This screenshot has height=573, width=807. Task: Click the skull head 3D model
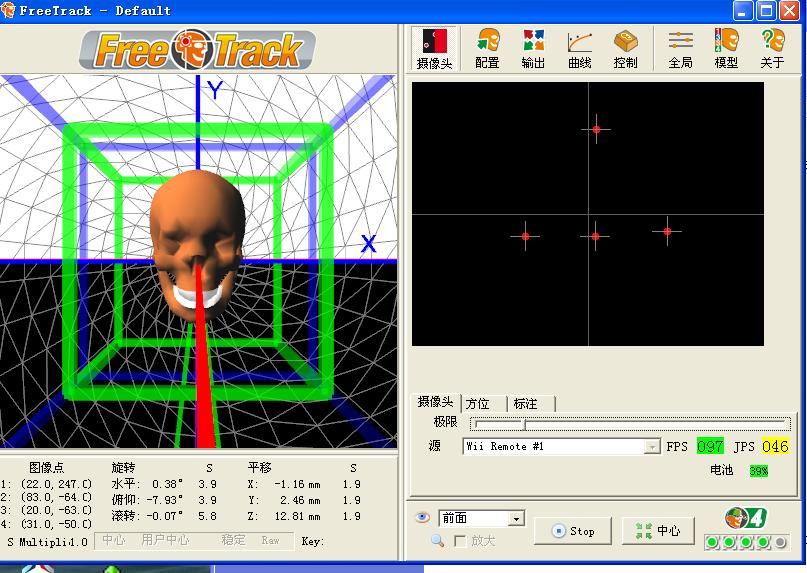tap(198, 245)
